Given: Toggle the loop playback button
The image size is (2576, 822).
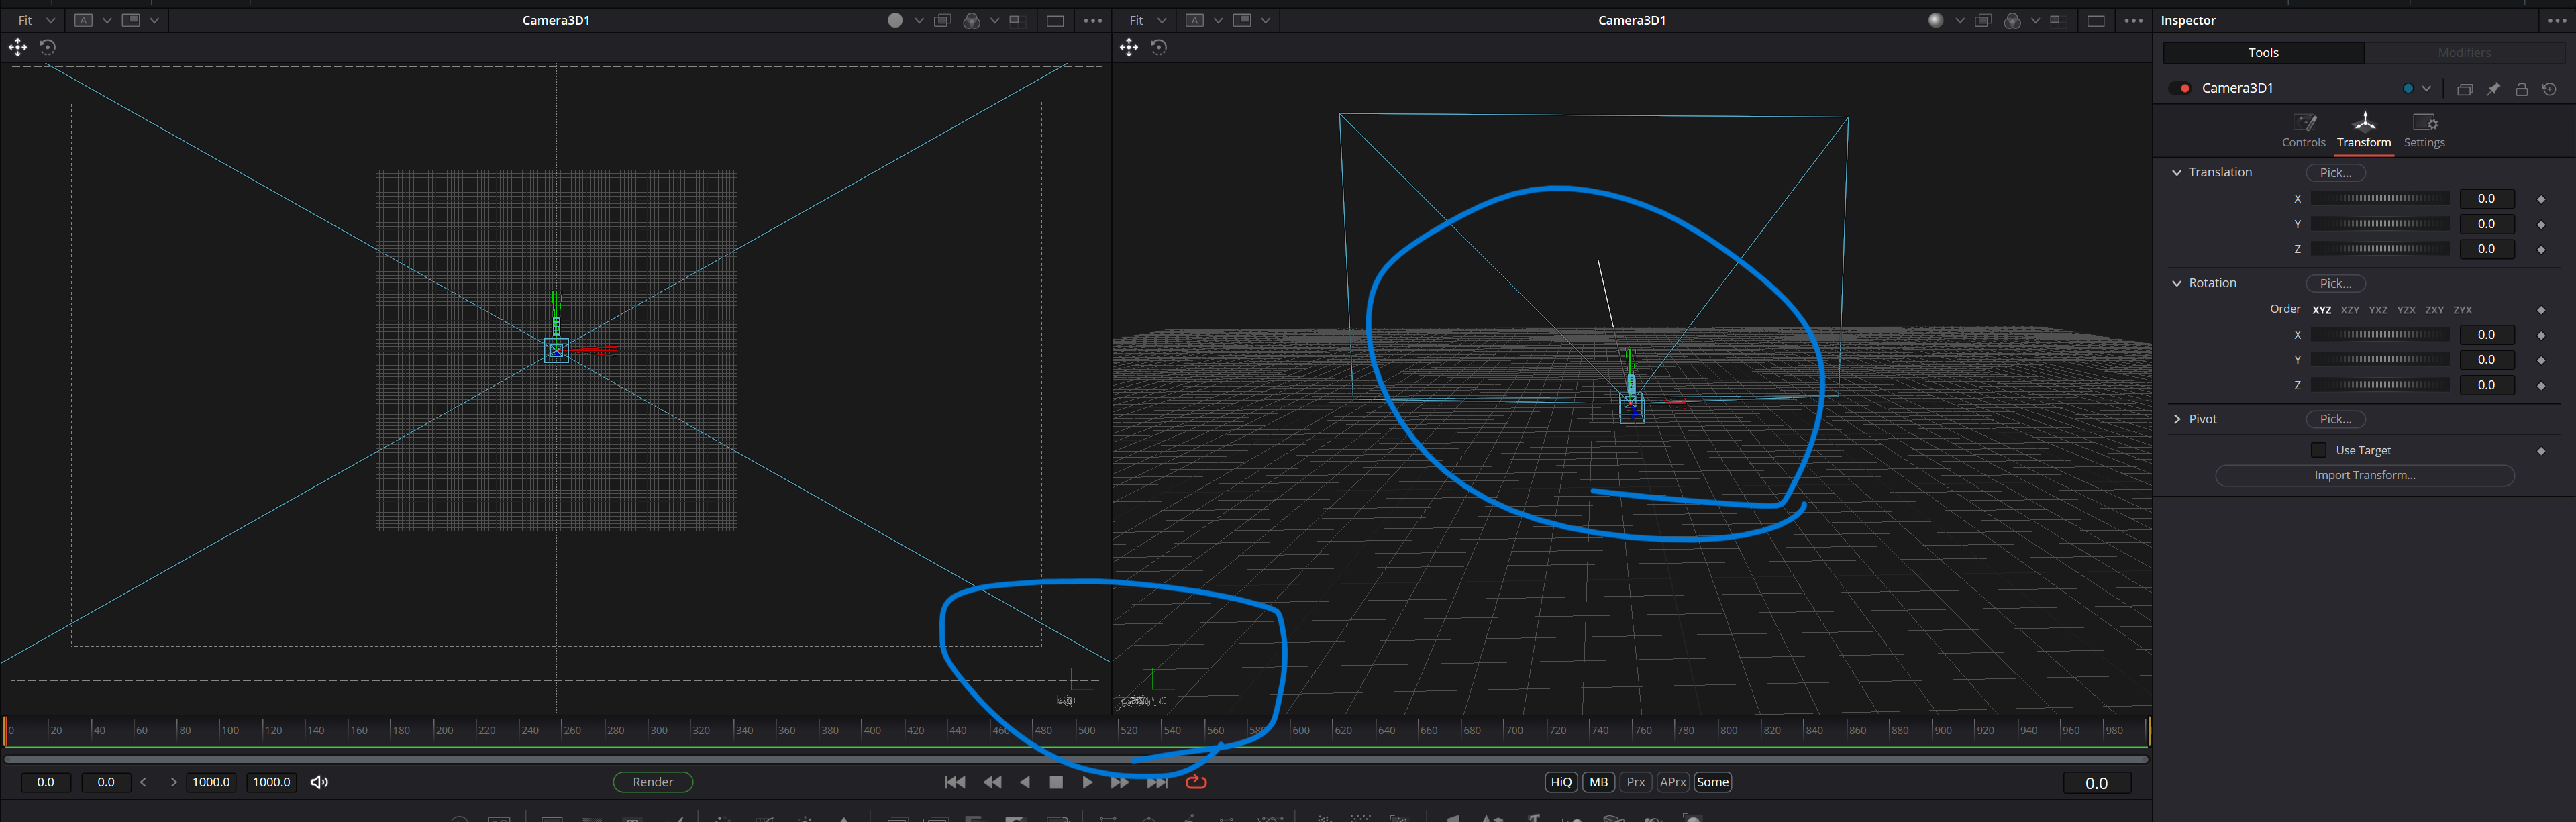Looking at the screenshot, I should (x=1196, y=782).
